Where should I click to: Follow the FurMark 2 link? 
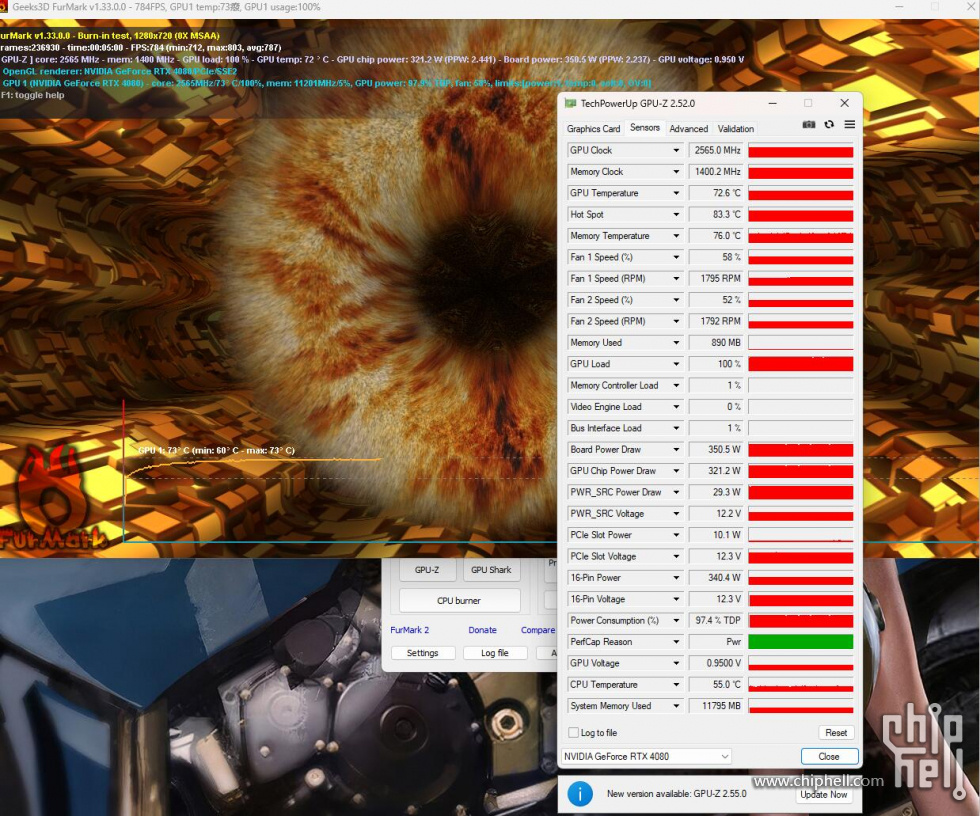click(x=409, y=630)
